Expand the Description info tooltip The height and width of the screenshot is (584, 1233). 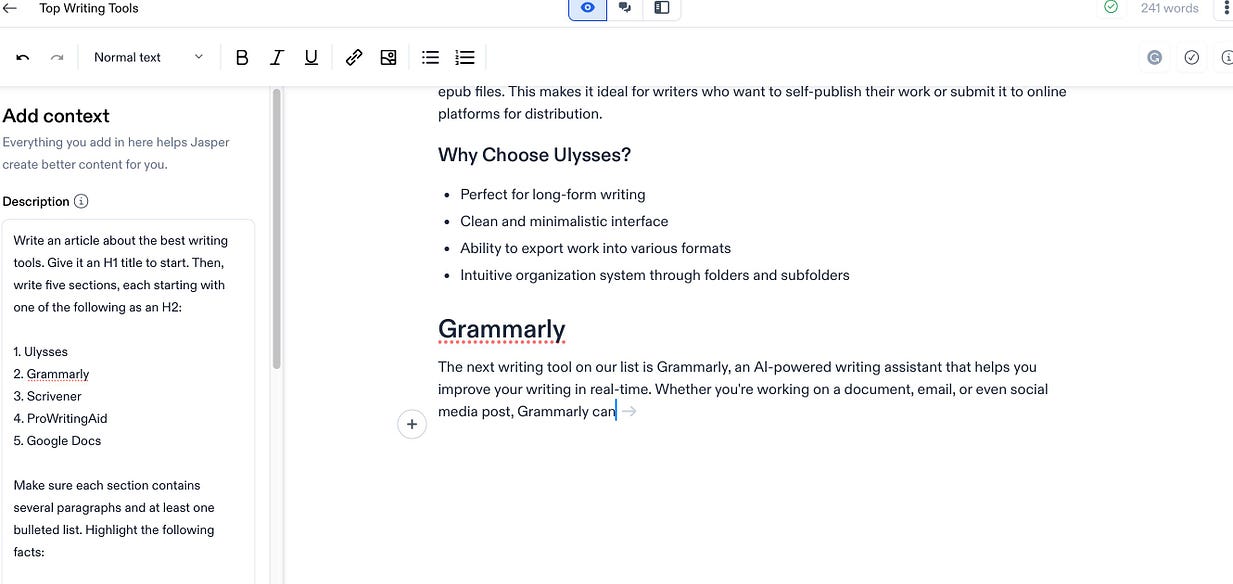(x=82, y=201)
